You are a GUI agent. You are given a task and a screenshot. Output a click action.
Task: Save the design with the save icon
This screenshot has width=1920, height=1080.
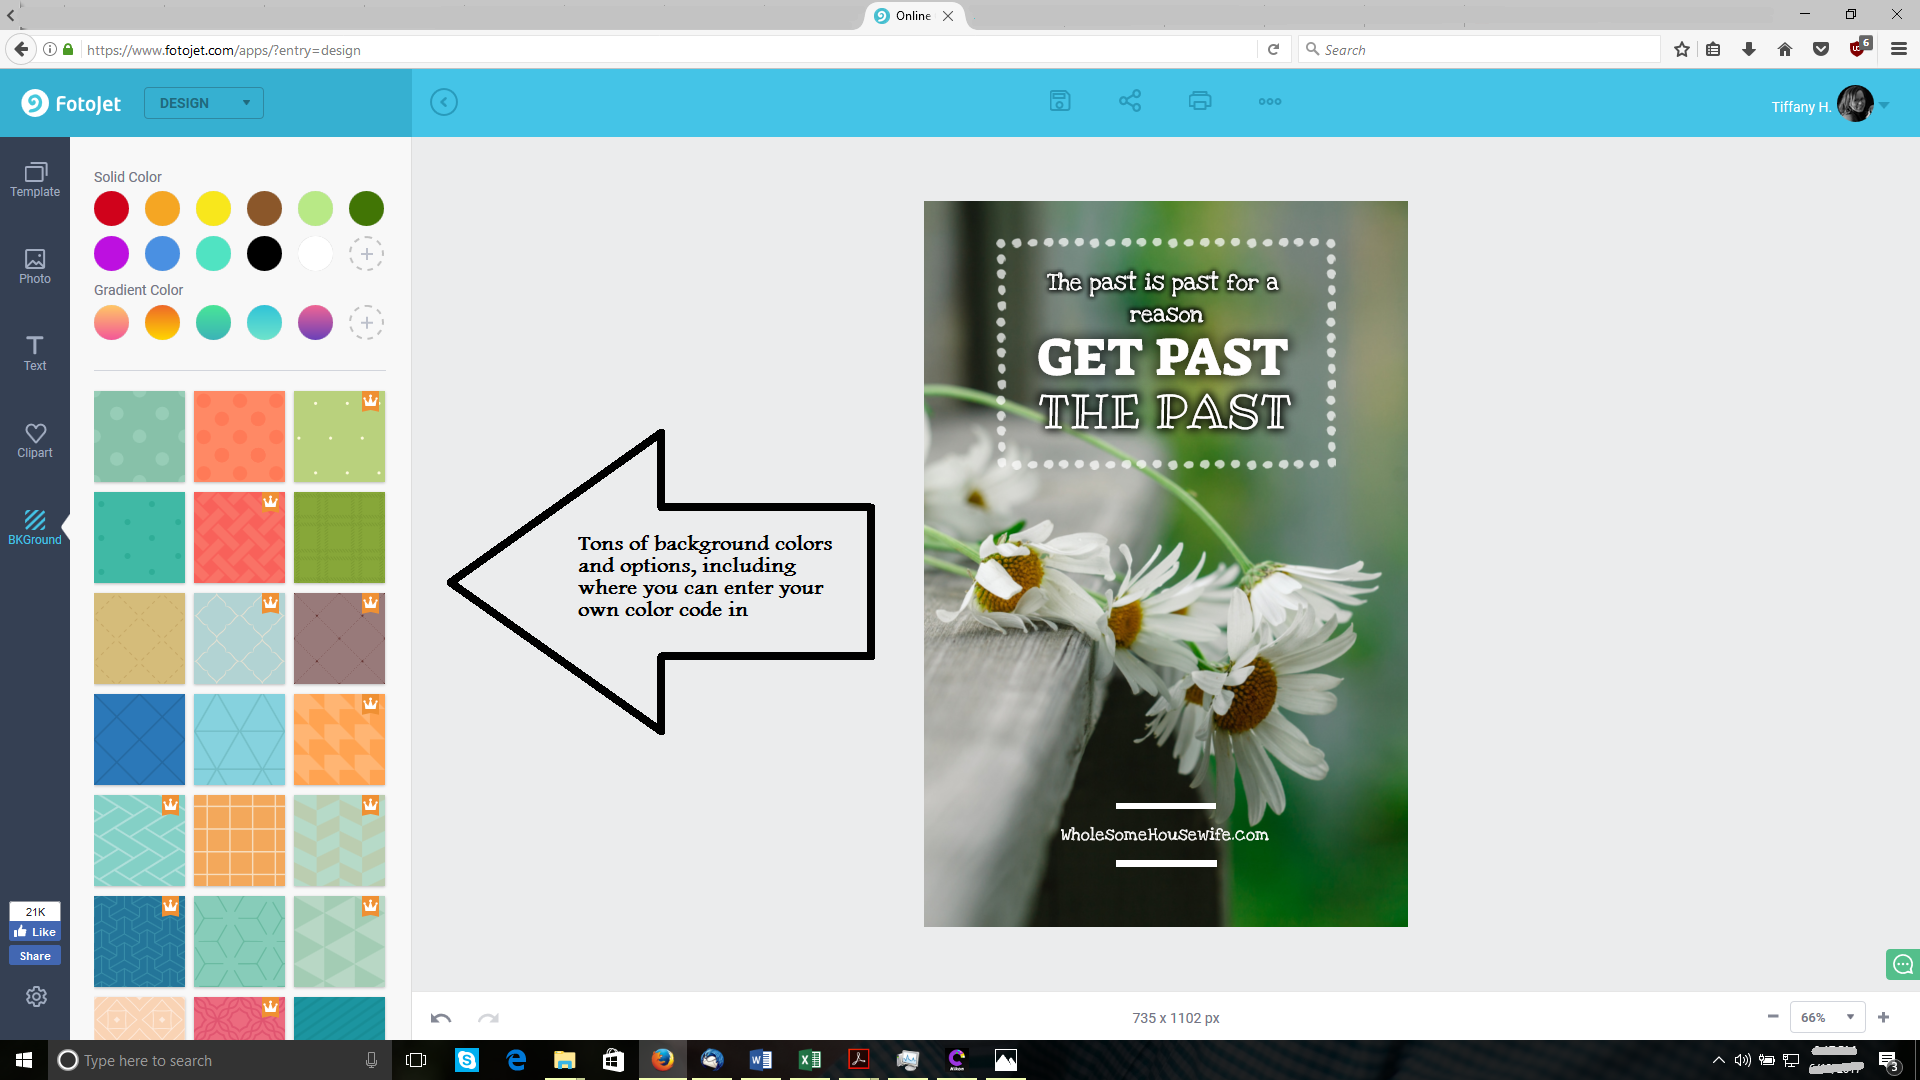(x=1060, y=101)
